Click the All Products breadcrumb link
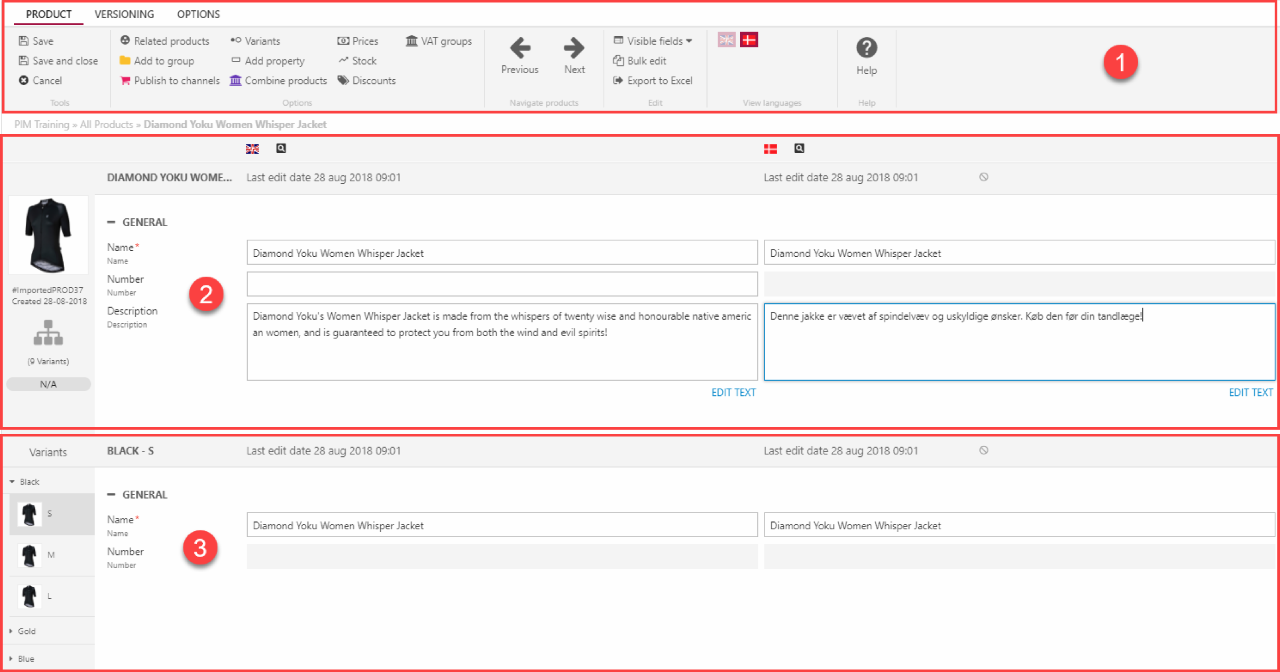Screen dimensions: 1280x672 [108, 125]
